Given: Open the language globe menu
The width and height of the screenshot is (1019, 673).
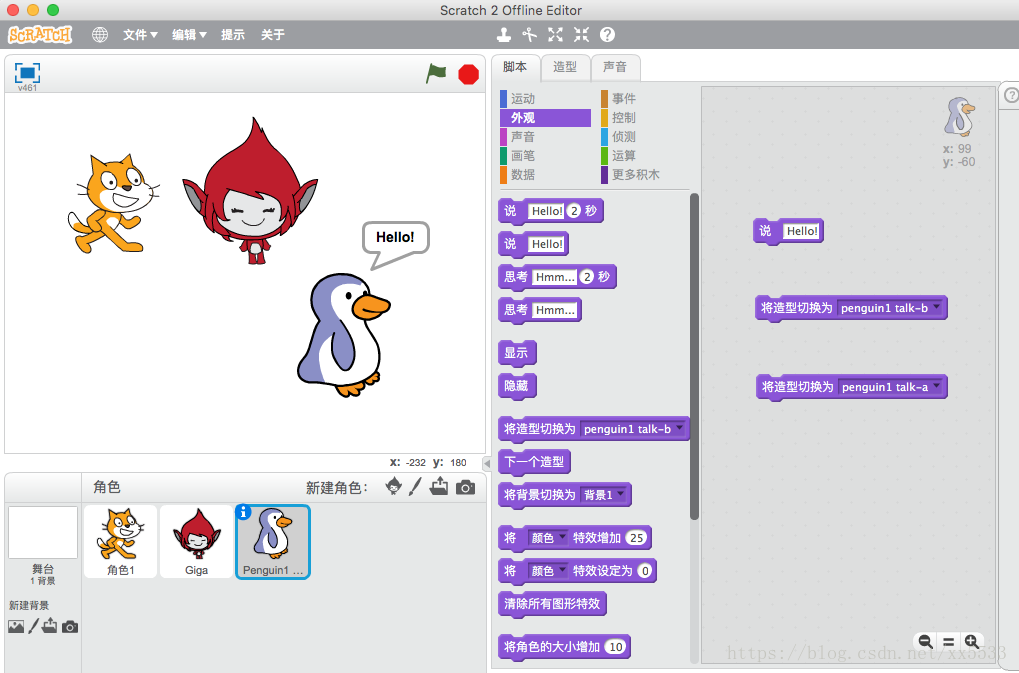Looking at the screenshot, I should click(x=100, y=34).
